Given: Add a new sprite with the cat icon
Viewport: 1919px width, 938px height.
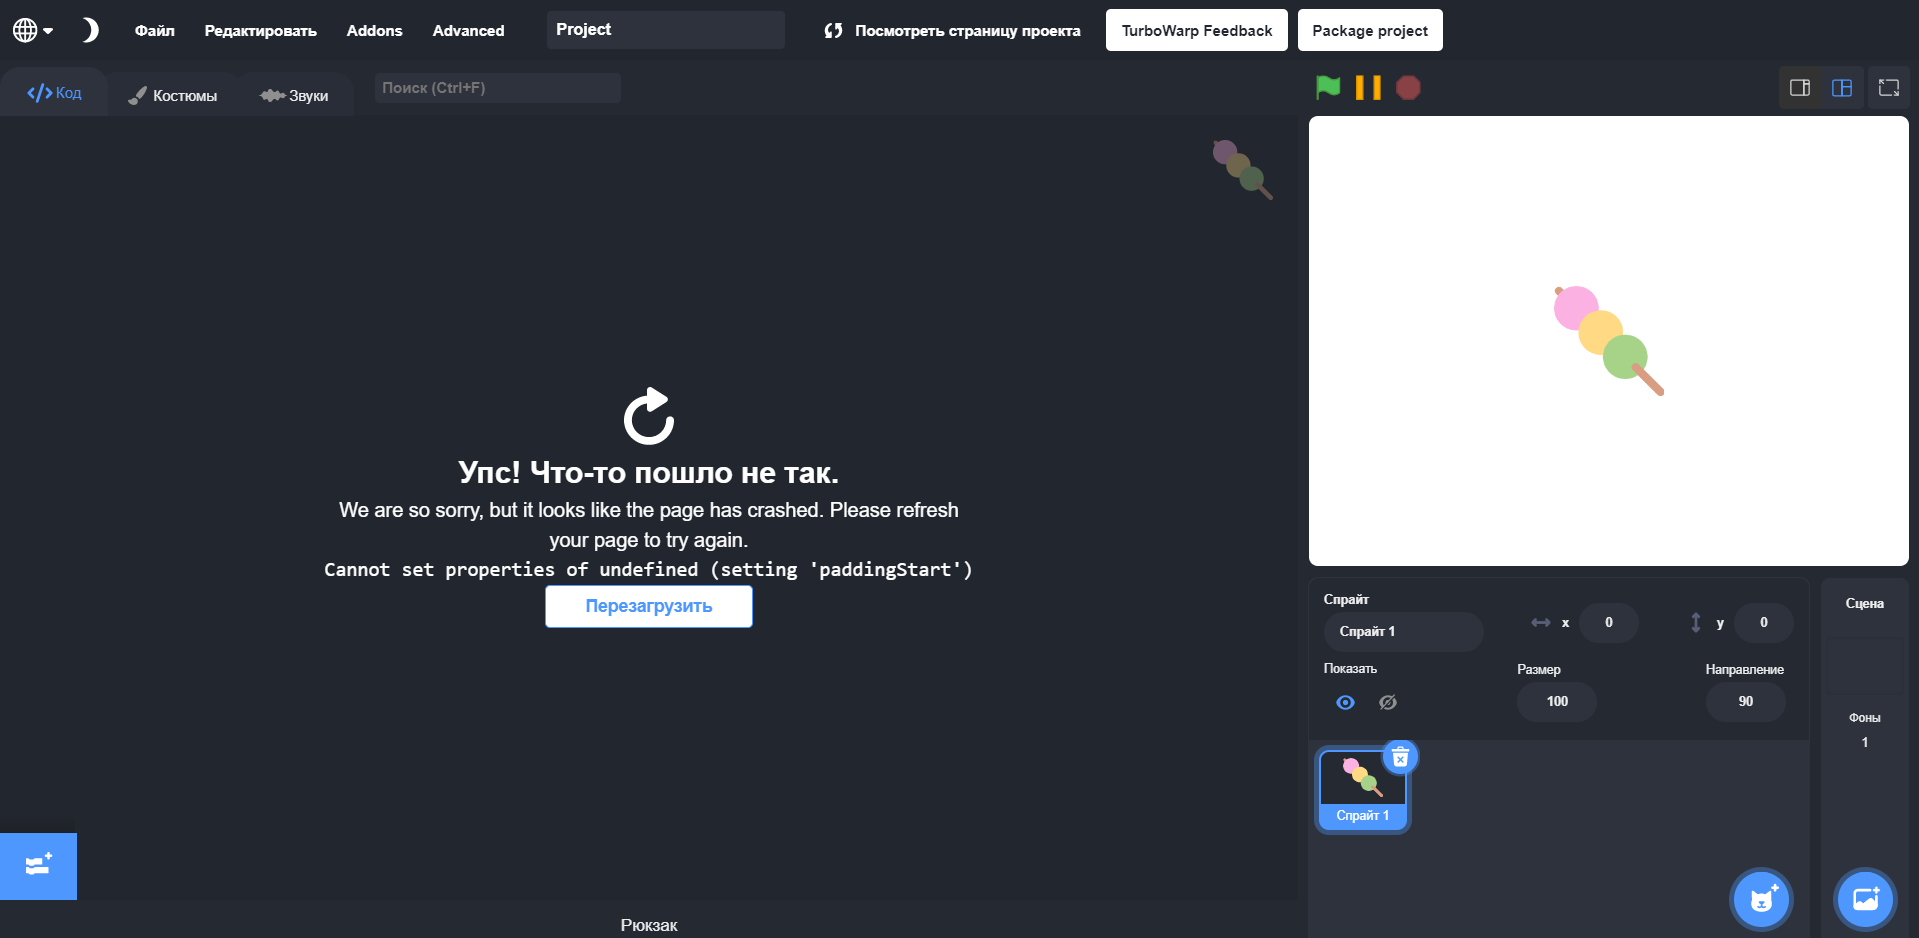Looking at the screenshot, I should [x=1760, y=899].
